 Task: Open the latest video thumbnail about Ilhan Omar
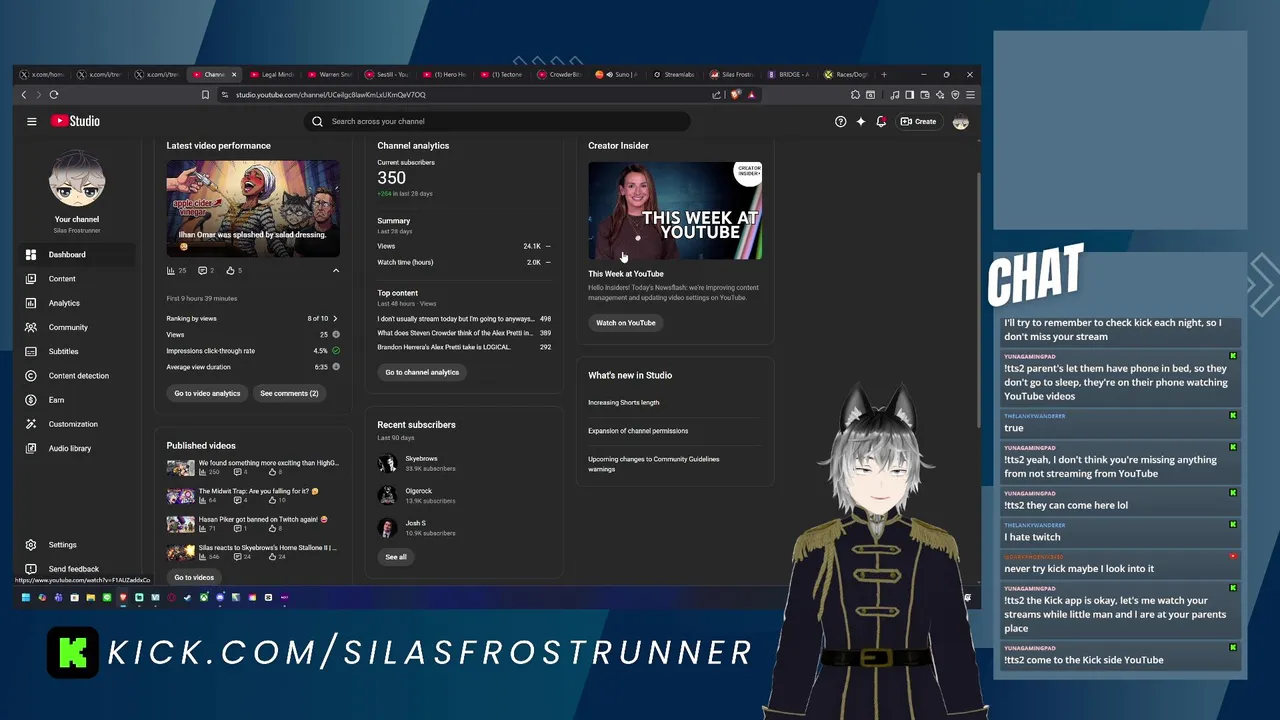pyautogui.click(x=253, y=209)
